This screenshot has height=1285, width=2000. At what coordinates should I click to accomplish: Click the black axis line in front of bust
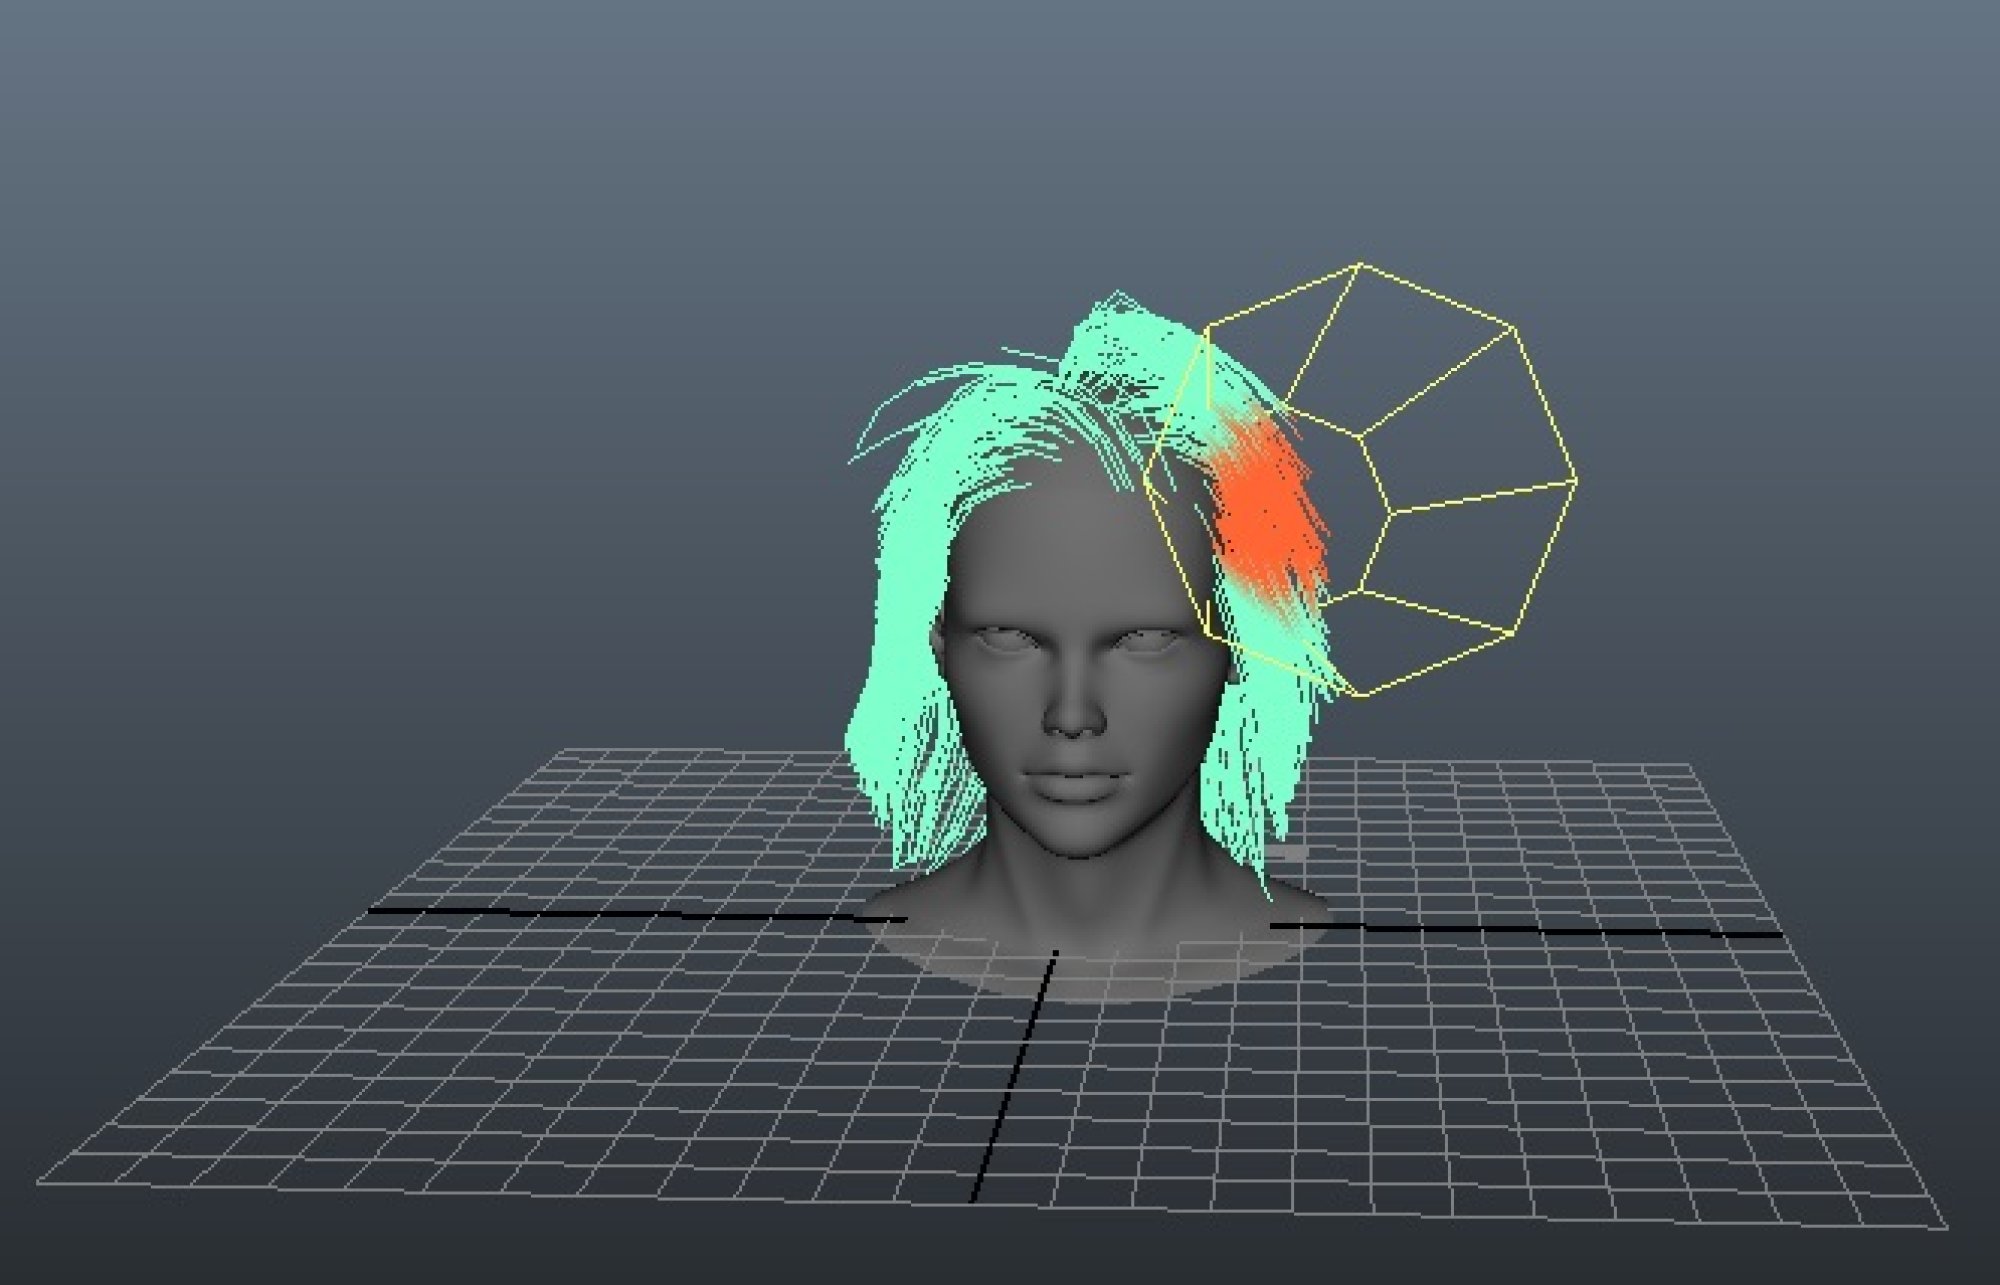pos(1015,1075)
